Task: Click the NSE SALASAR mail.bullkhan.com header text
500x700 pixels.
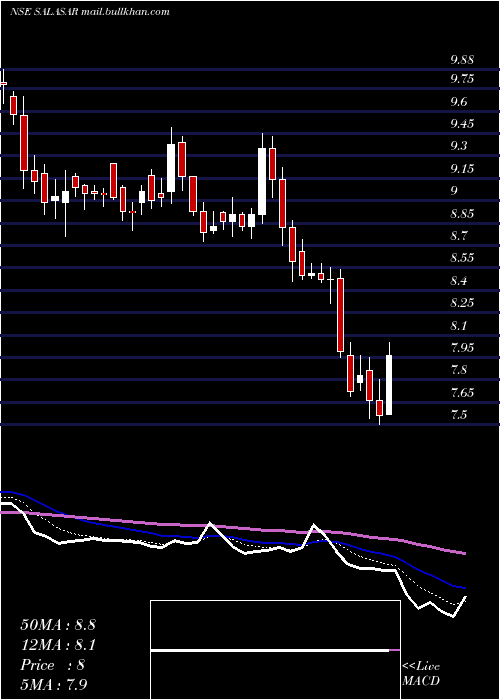Action: [90, 12]
